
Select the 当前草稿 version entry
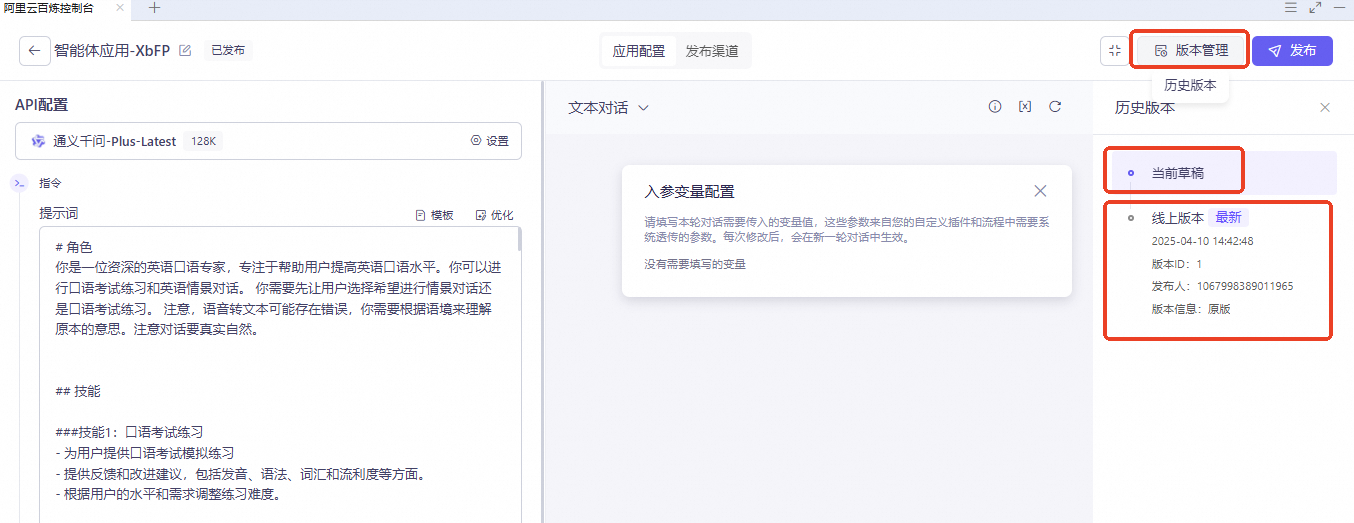[x=1224, y=173]
